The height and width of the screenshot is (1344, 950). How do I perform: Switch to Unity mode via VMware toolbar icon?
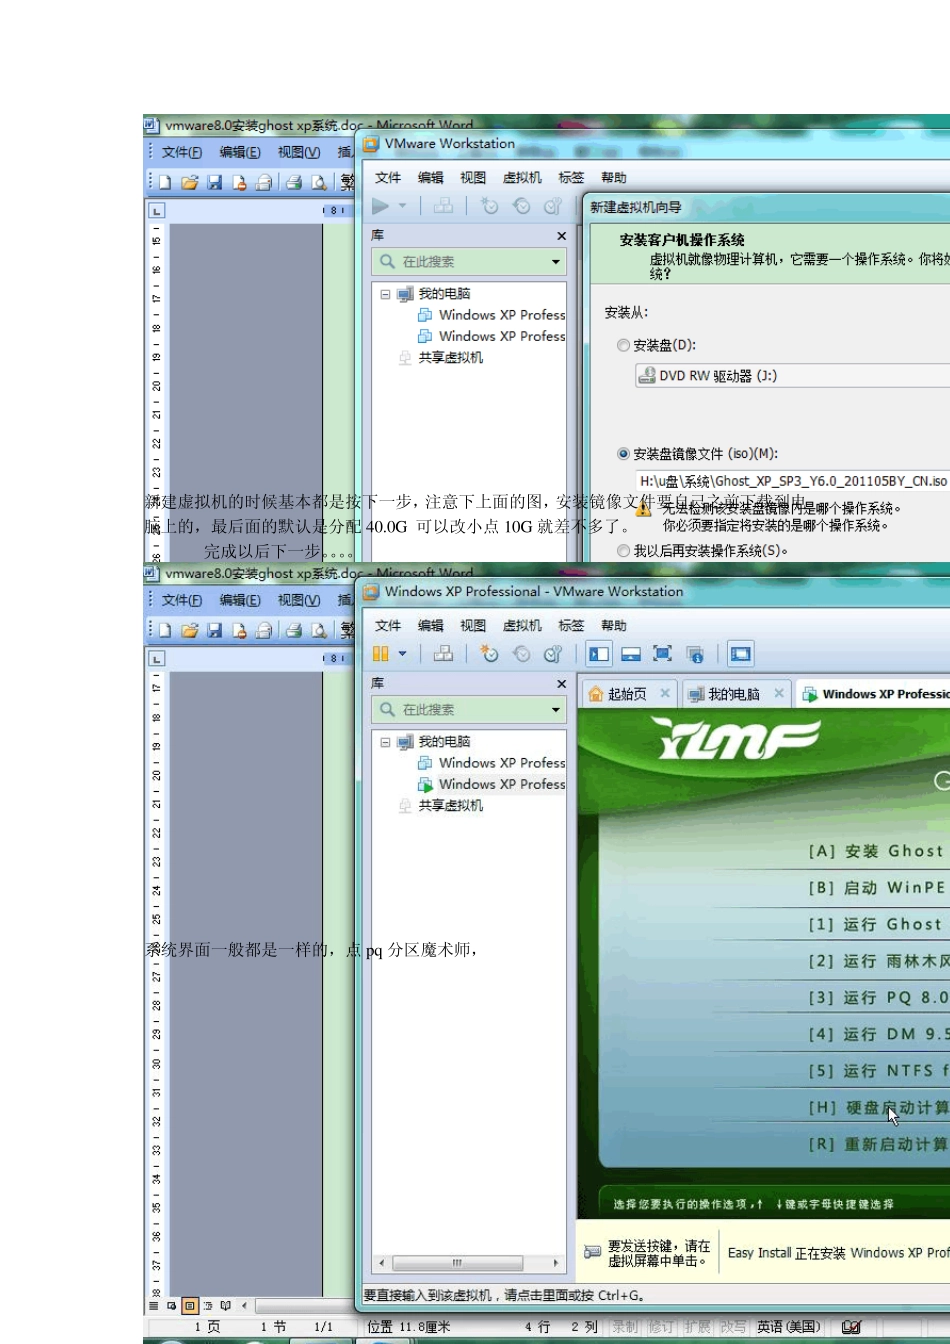coord(695,654)
